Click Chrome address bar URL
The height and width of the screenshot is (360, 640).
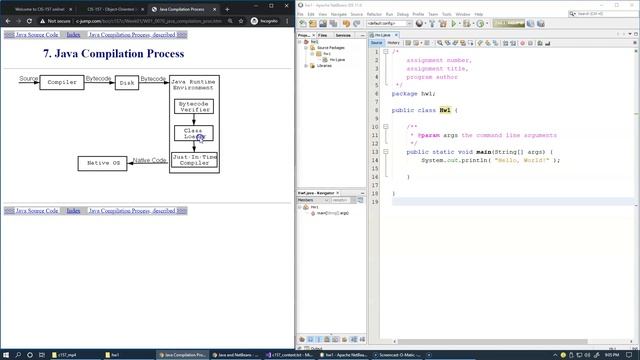tap(149, 21)
